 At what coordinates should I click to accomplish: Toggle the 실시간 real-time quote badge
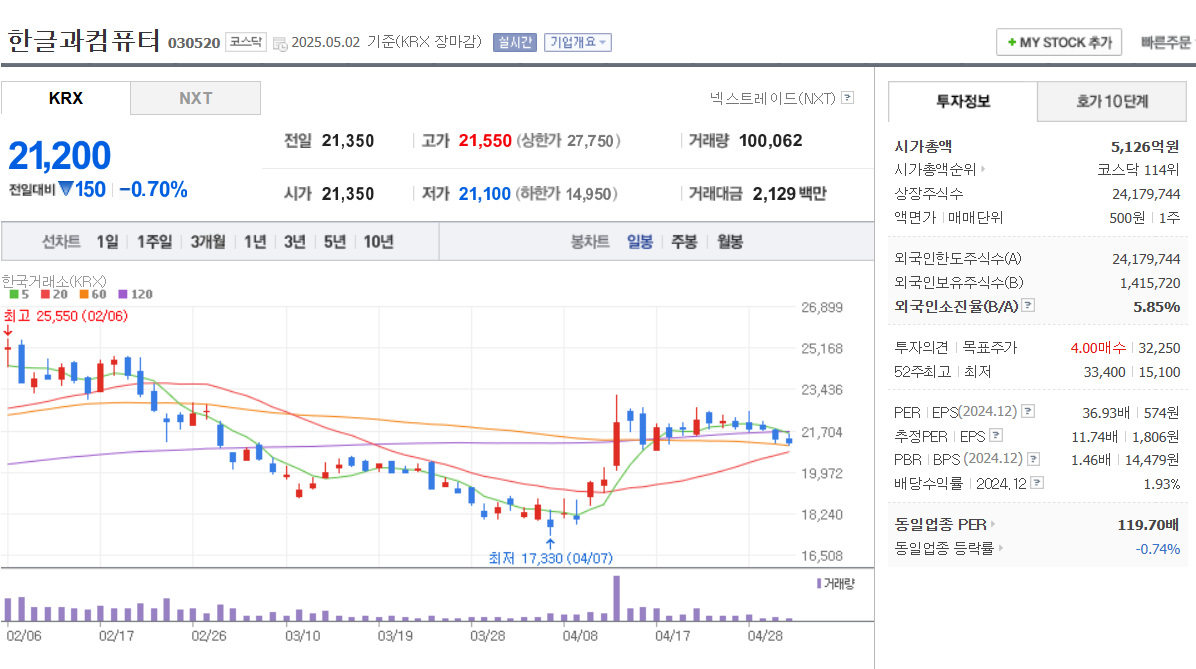(x=513, y=42)
